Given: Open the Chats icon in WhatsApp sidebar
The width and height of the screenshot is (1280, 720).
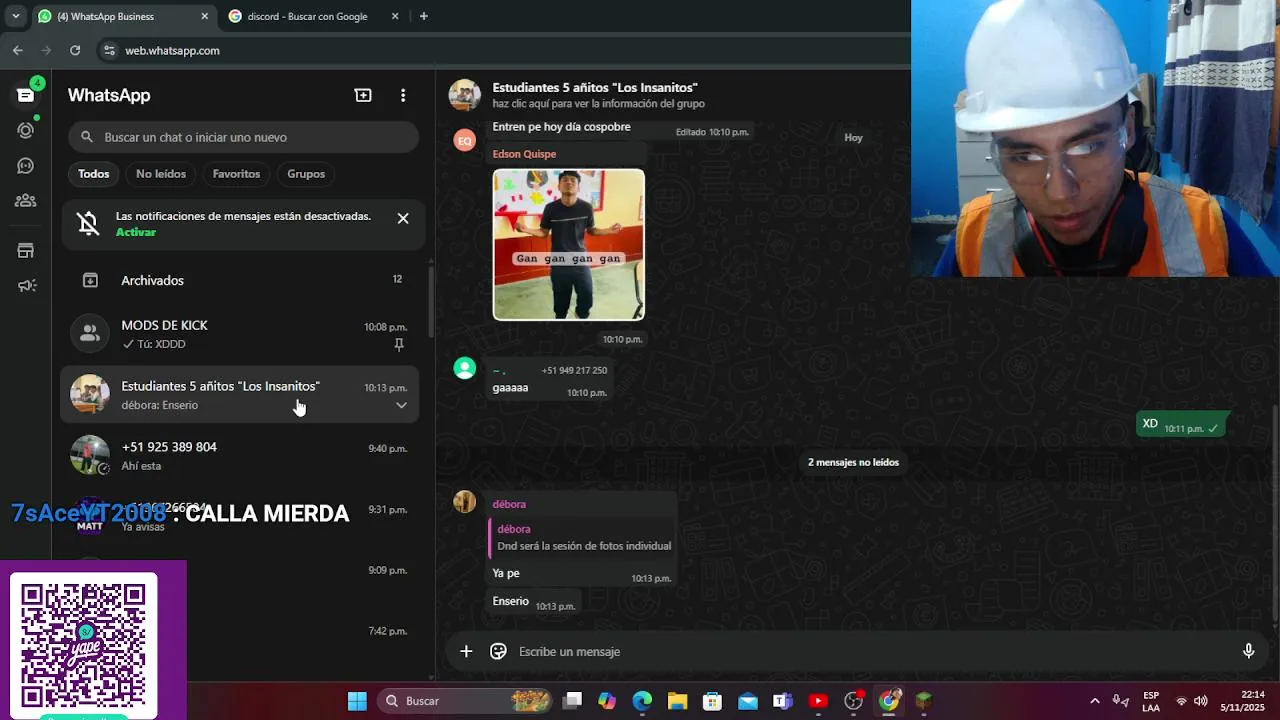Looking at the screenshot, I should click(26, 95).
